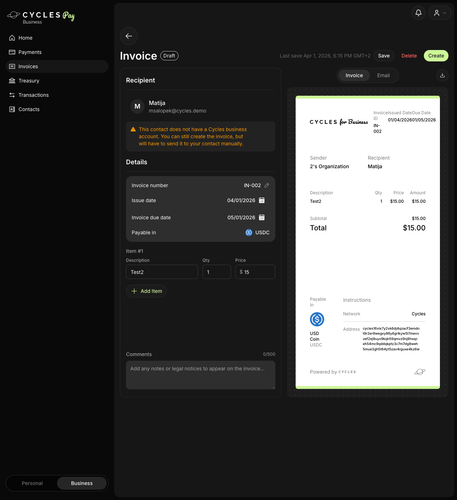Click the Last save timestamp text
This screenshot has height=500, width=457.
325,56
